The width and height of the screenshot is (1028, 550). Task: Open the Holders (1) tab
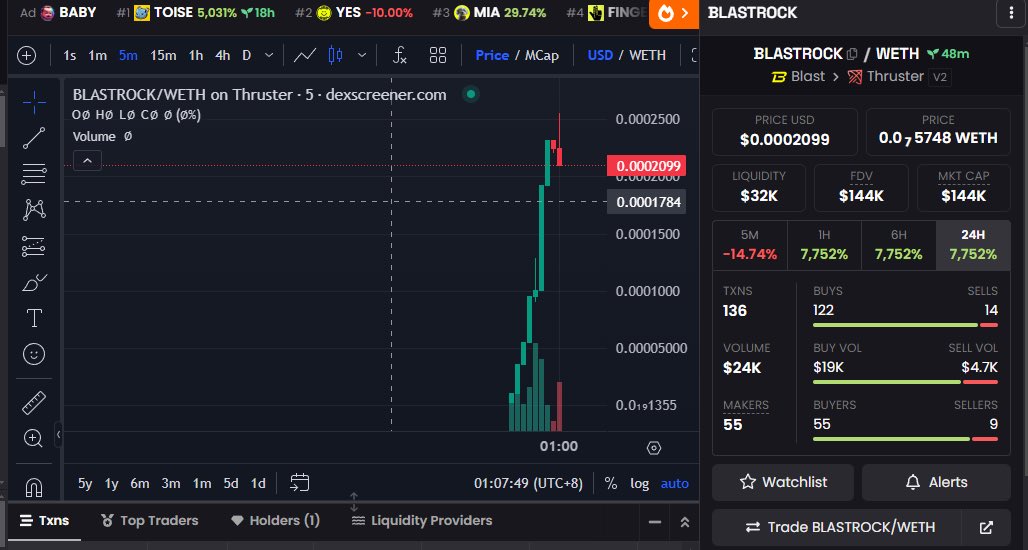pyautogui.click(x=275, y=521)
